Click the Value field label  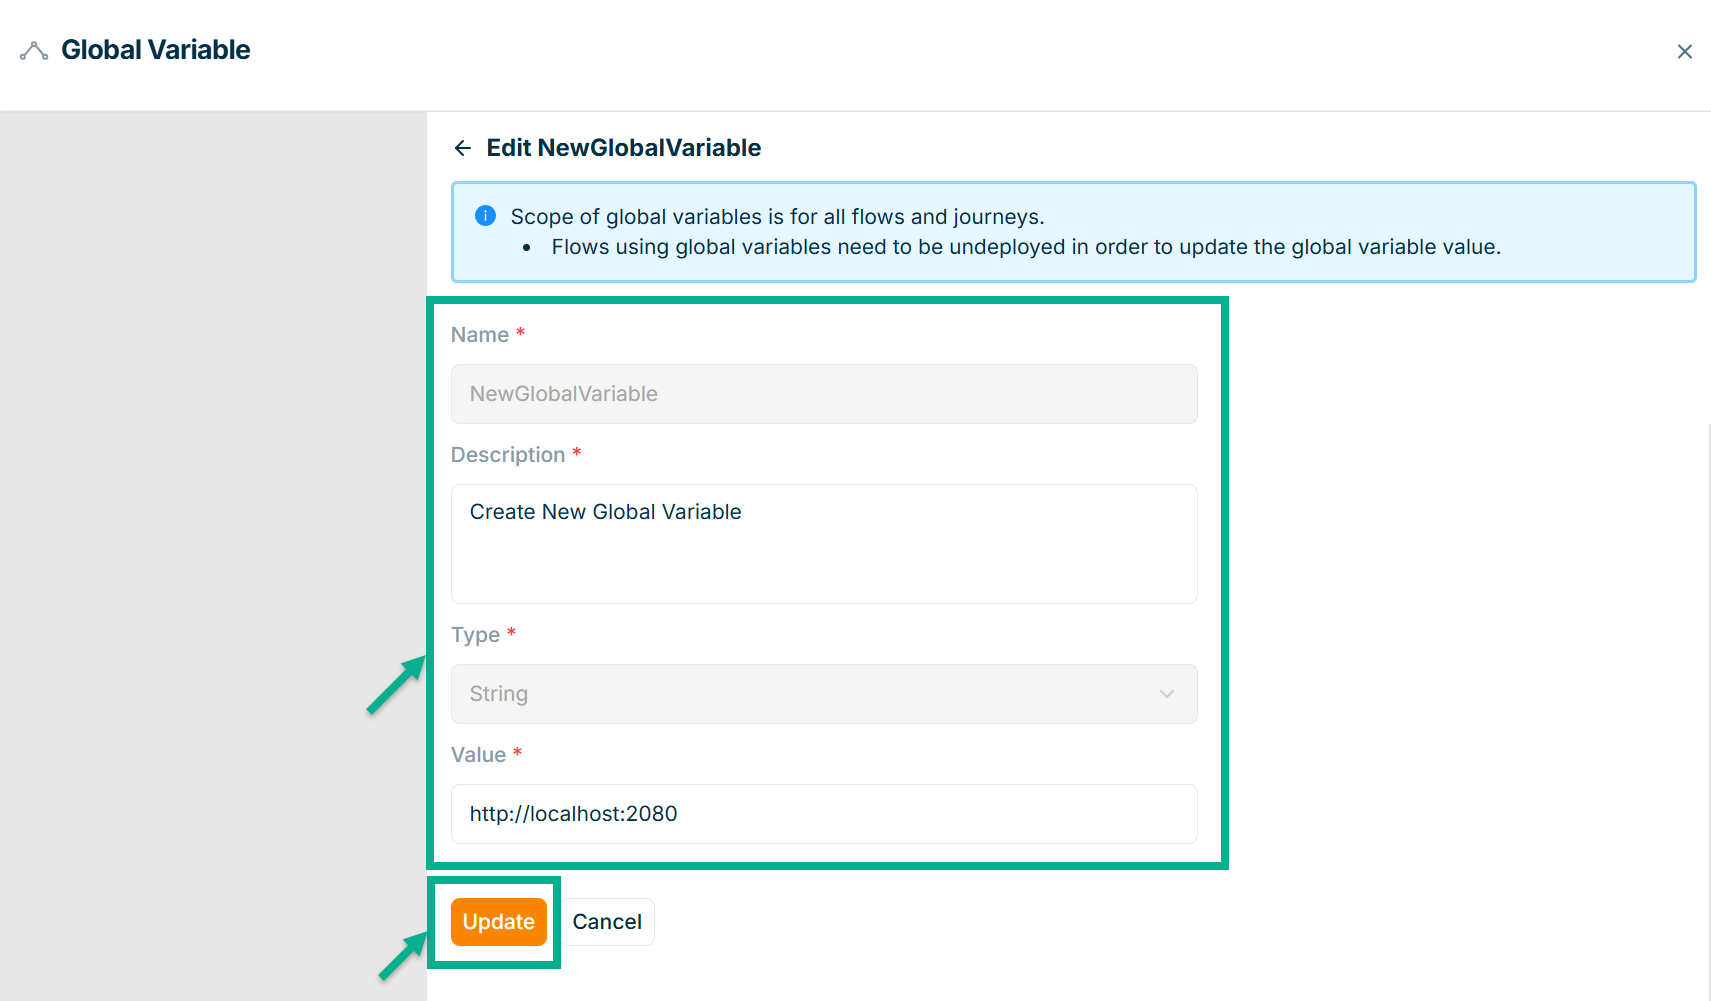tap(478, 755)
